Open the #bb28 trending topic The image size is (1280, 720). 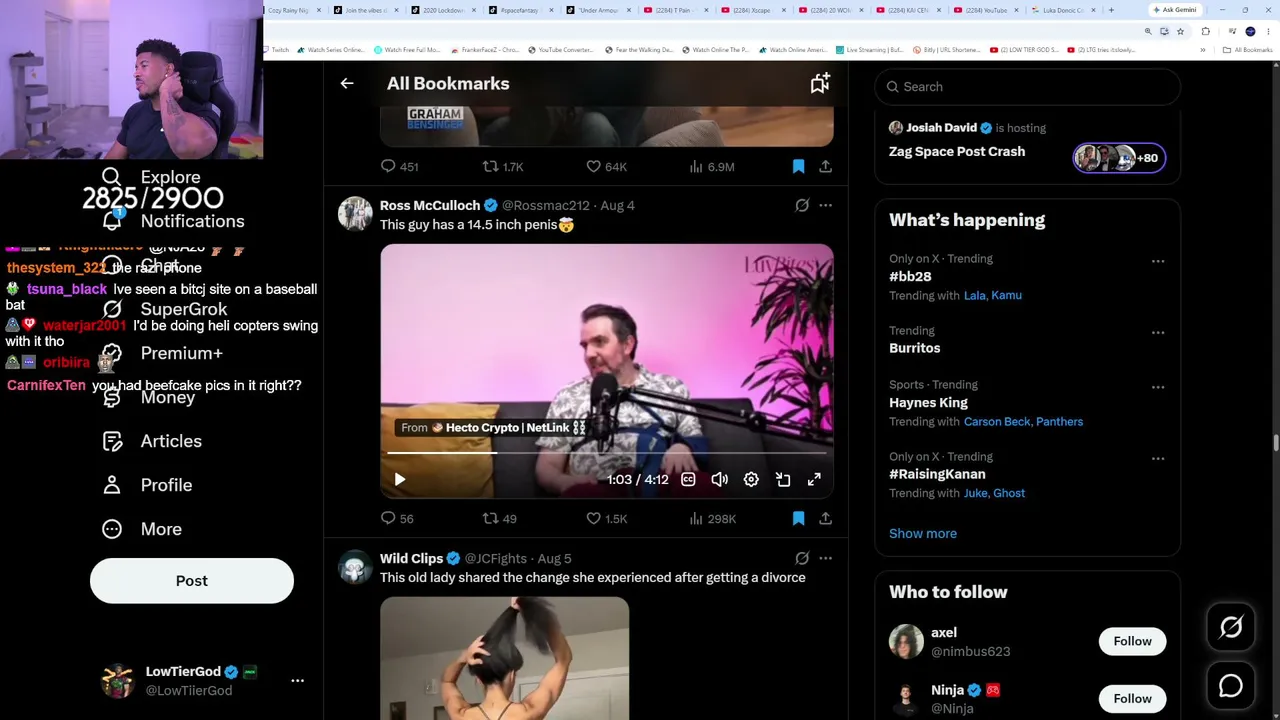tap(910, 277)
